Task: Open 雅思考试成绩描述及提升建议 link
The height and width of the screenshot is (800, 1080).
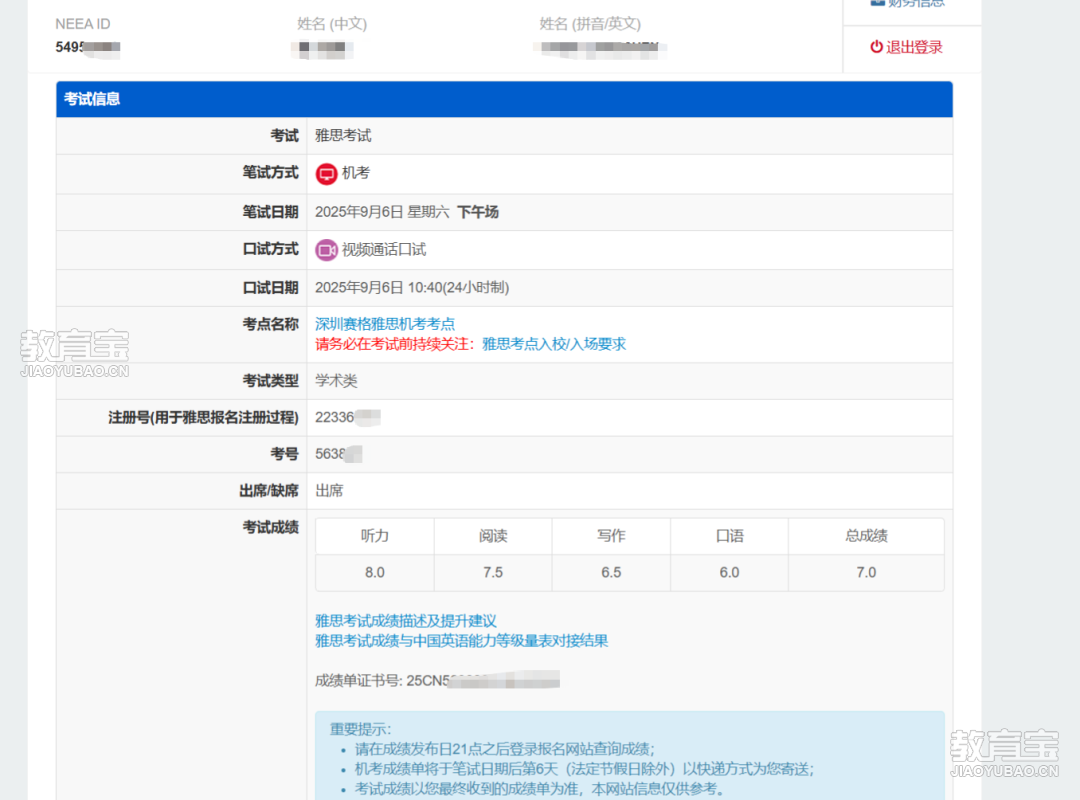Action: tap(406, 621)
